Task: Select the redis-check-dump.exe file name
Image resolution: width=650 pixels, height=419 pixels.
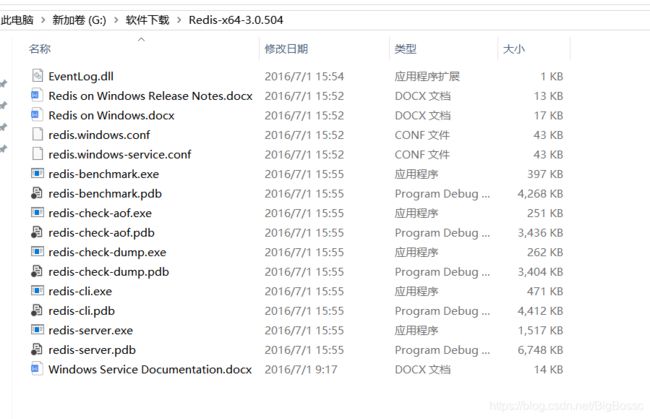Action: coord(107,252)
